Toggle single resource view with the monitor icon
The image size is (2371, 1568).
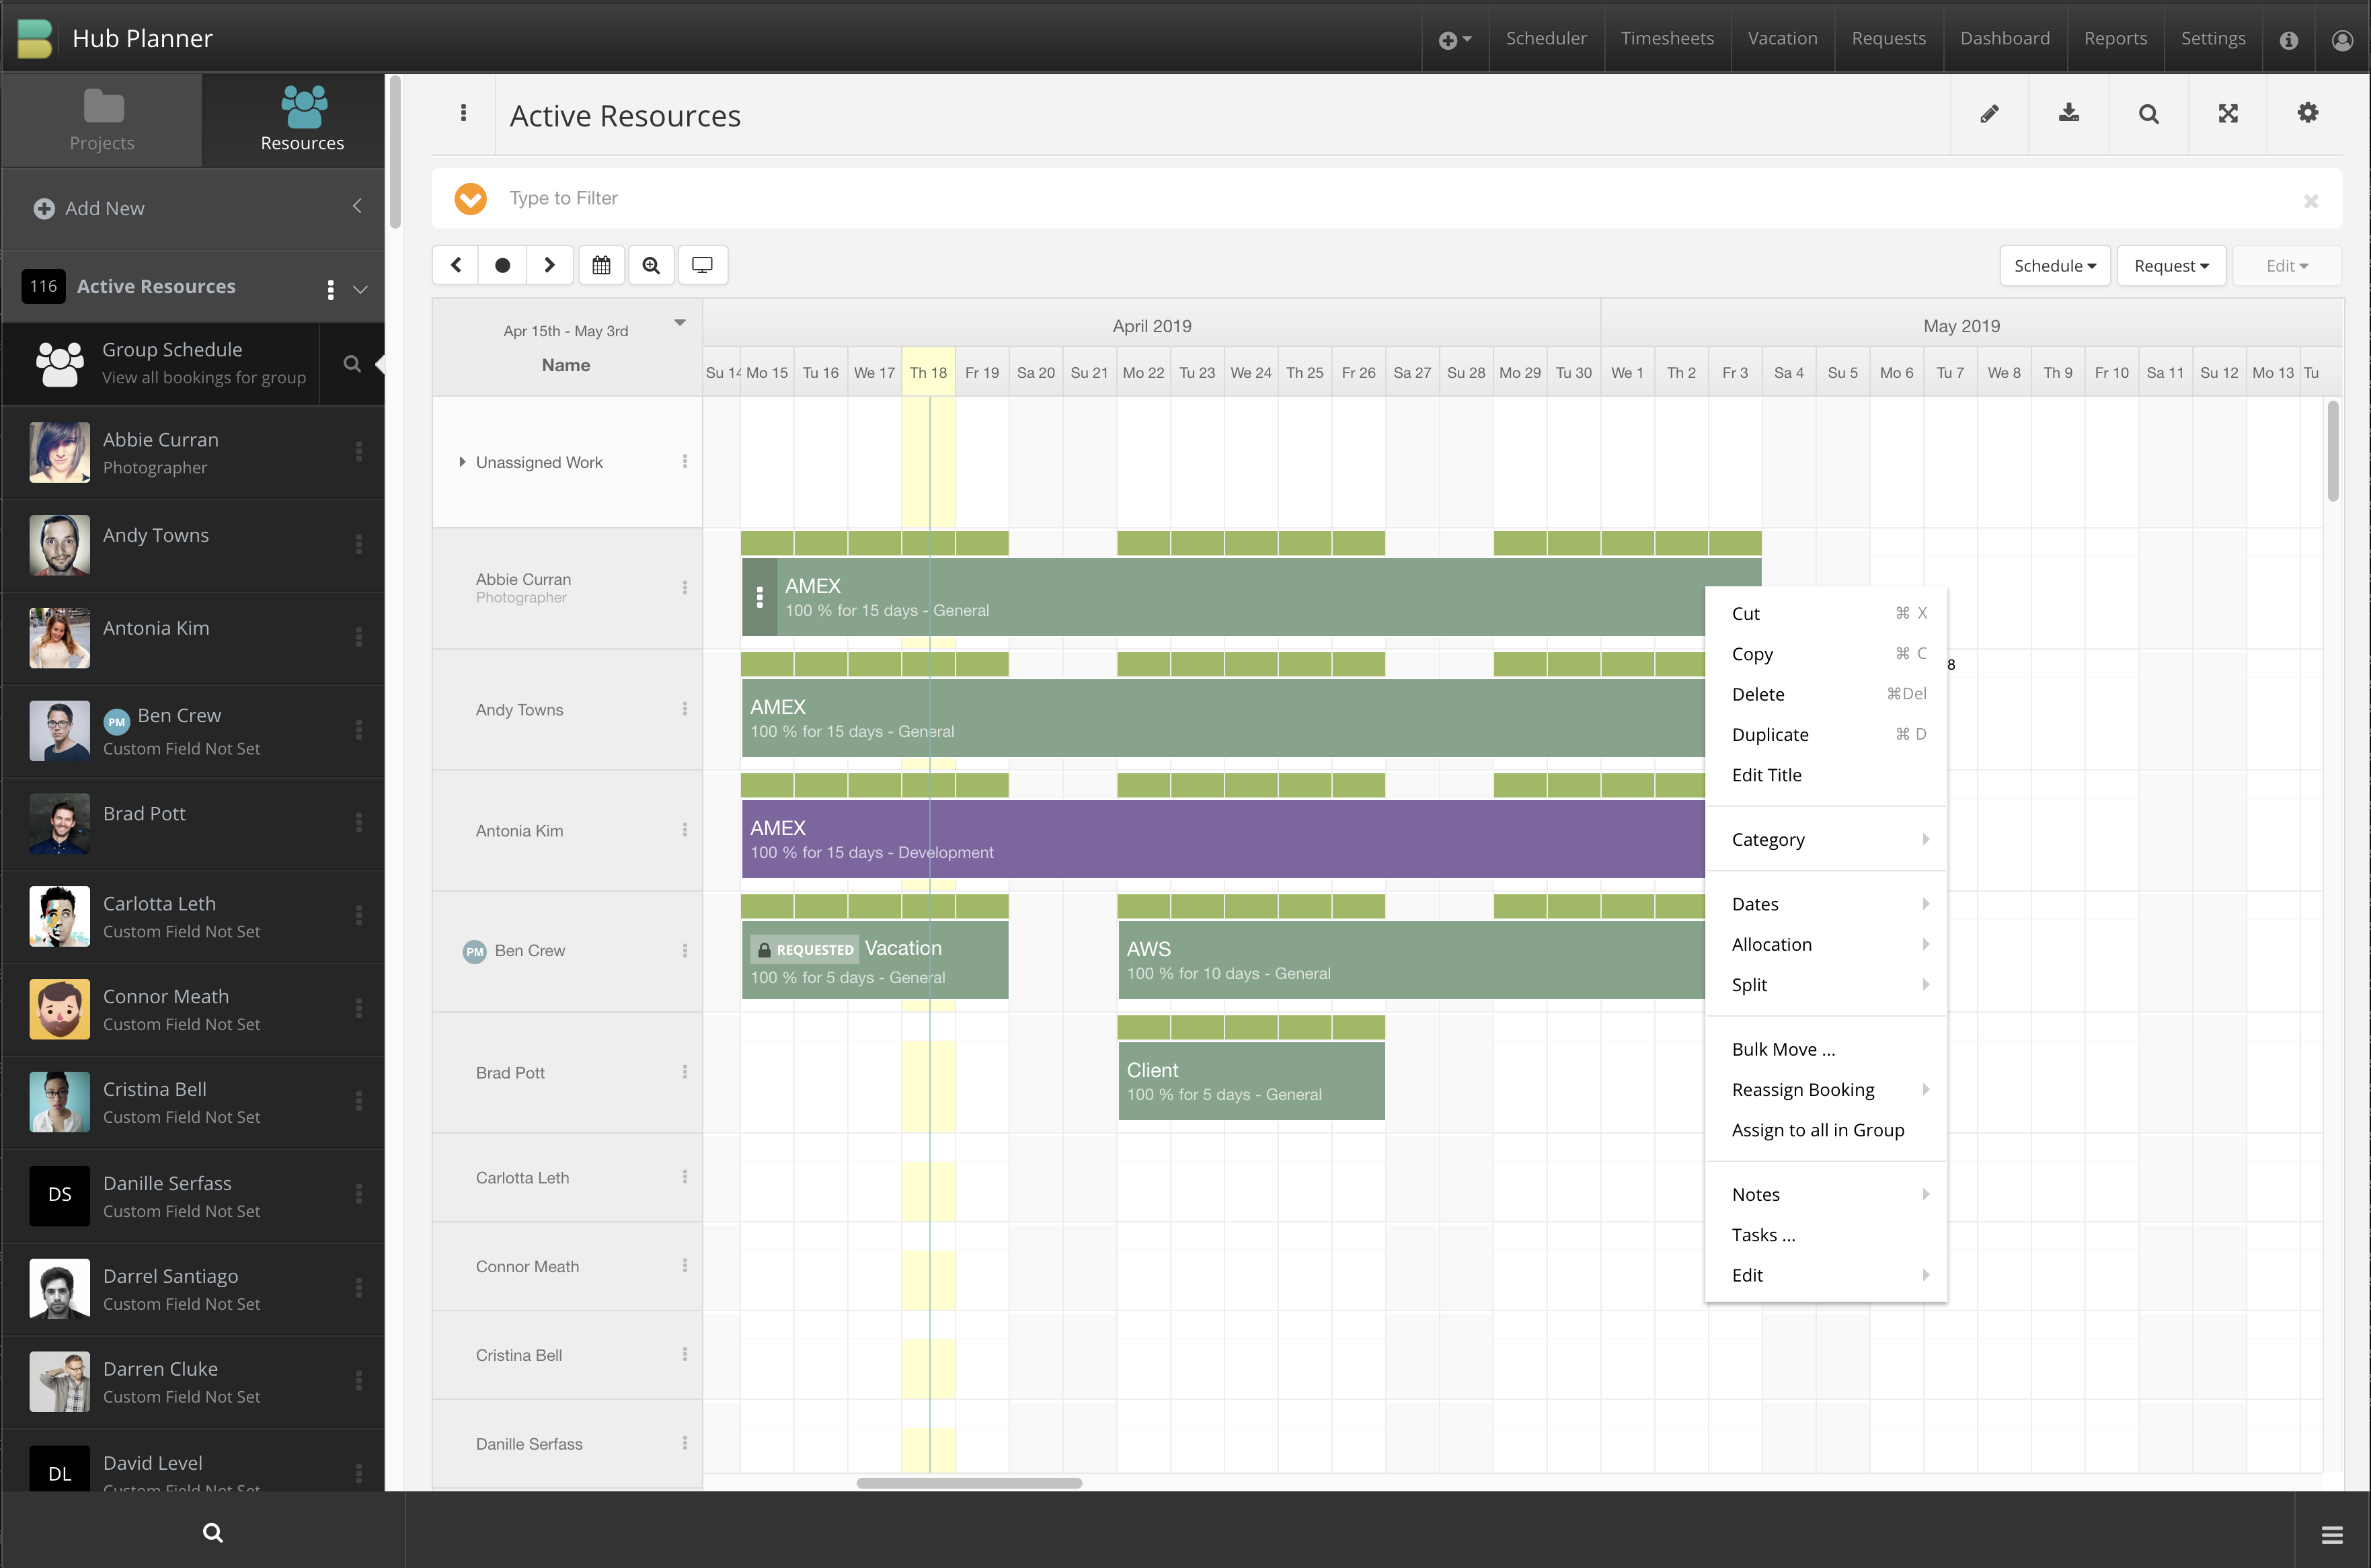[703, 264]
